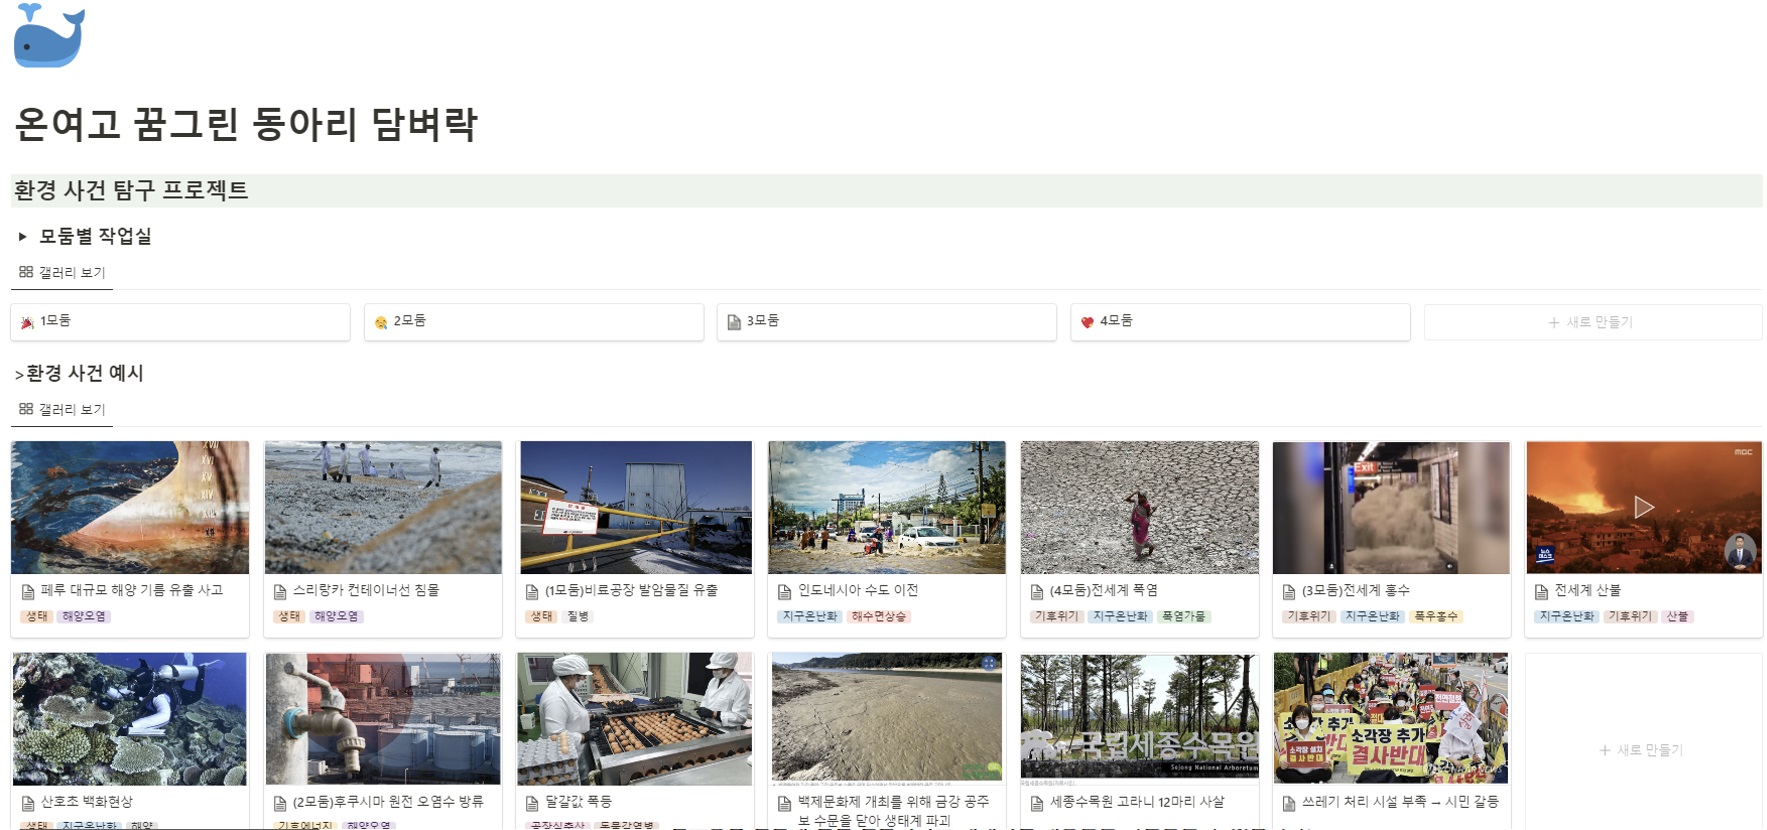Click 새로 만들기 card in the environment gallery
Screen dimensions: 1767x830
point(1642,750)
